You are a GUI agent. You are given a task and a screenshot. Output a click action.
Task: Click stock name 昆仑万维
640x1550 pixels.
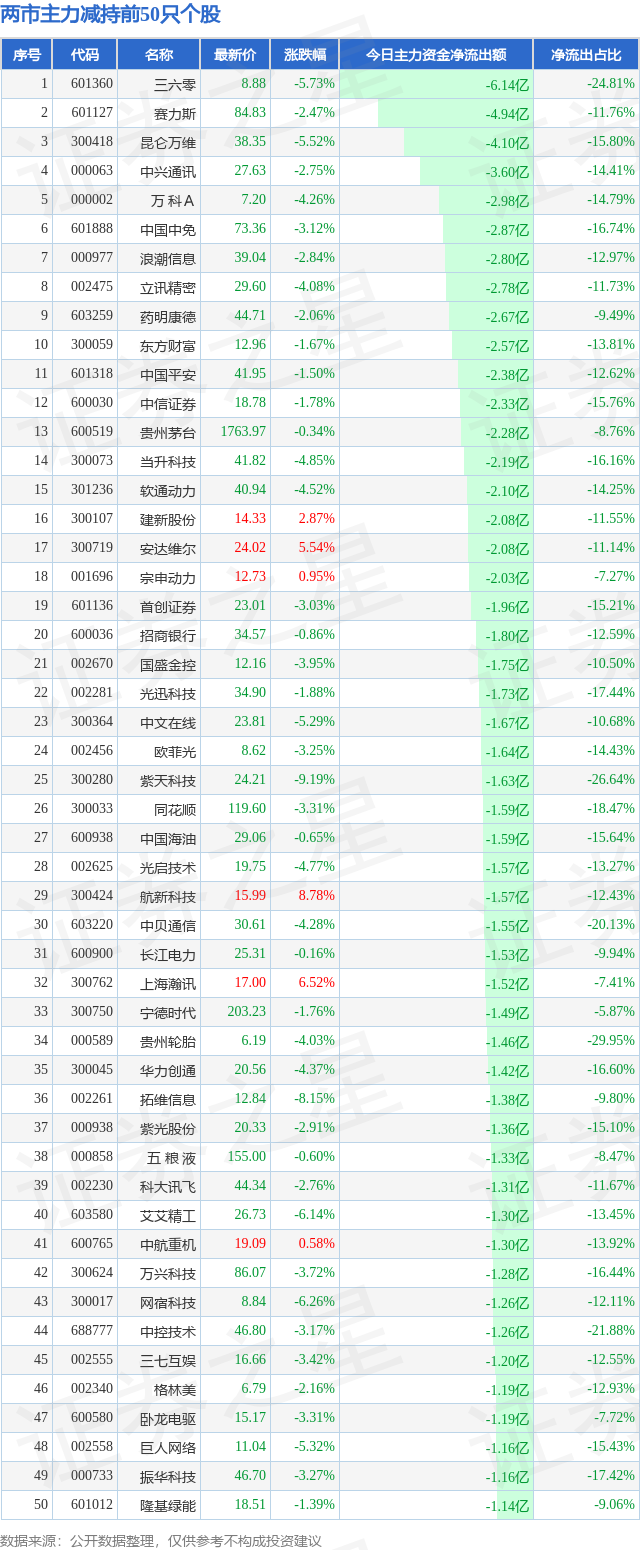168,142
